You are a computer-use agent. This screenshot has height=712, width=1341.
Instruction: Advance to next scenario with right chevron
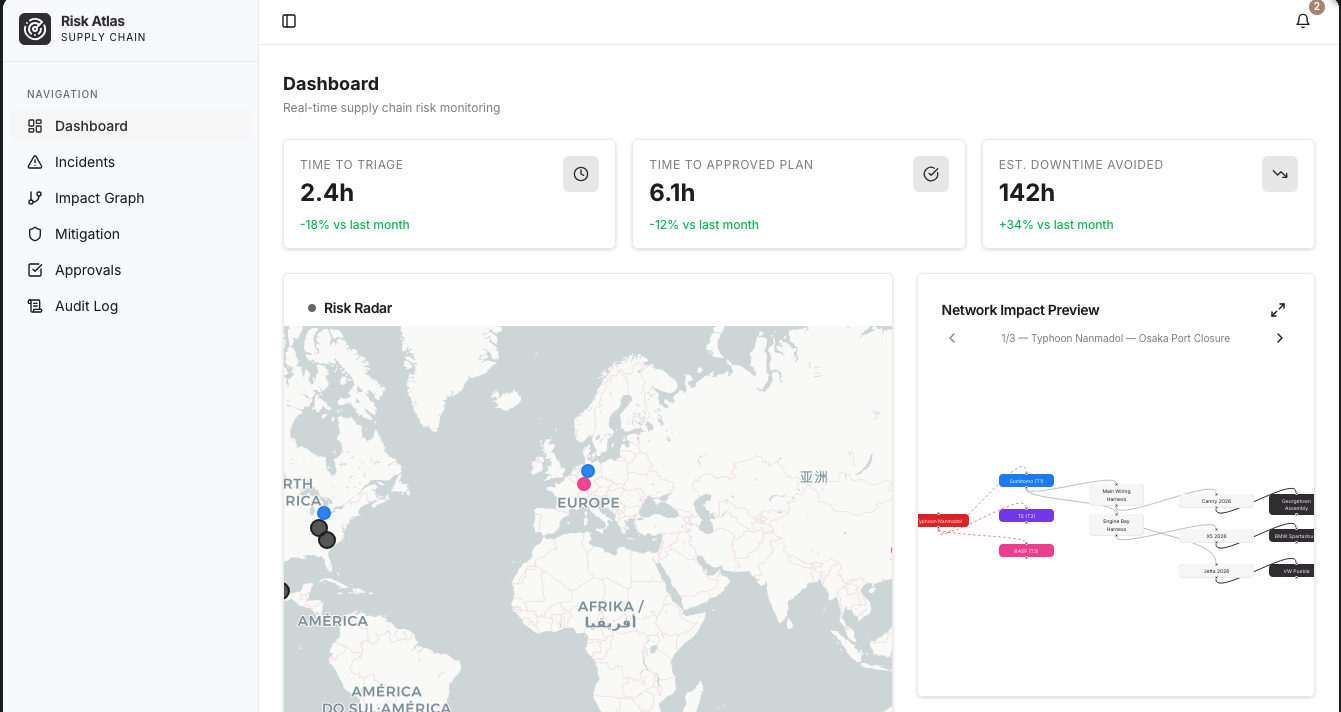point(1280,338)
